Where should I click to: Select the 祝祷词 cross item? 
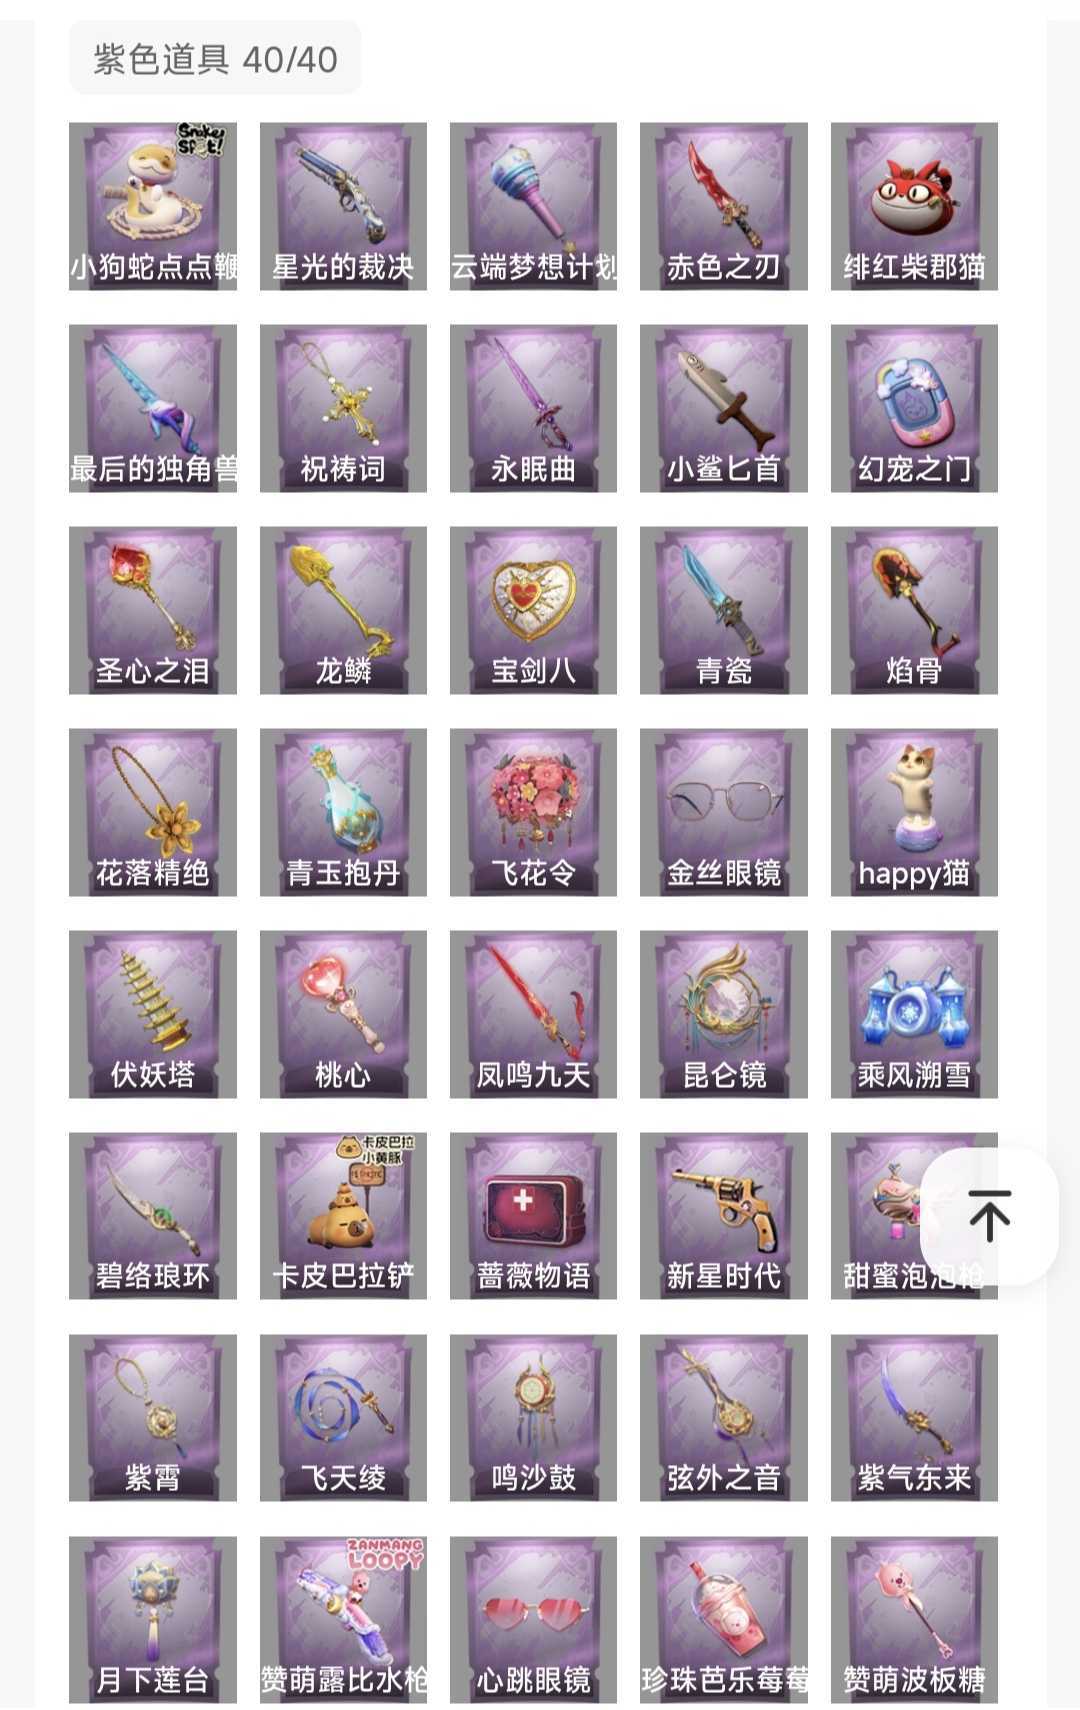tap(343, 408)
